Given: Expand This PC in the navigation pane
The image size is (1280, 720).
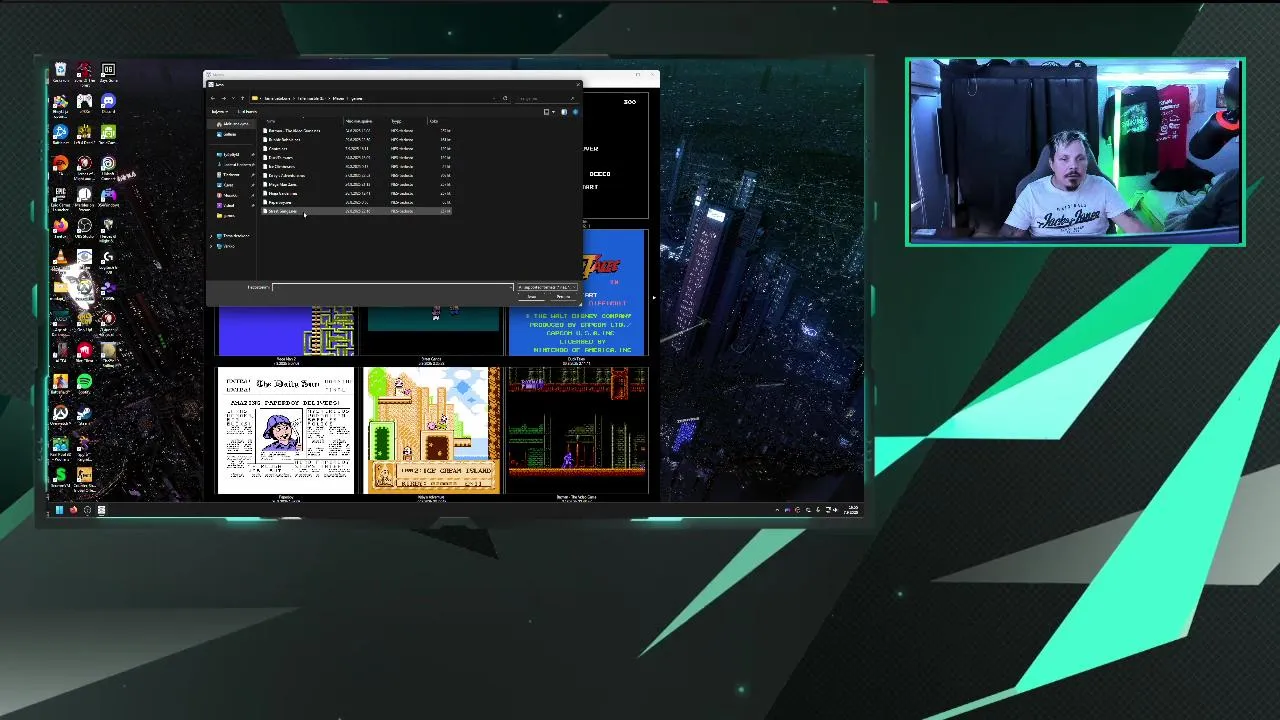Looking at the screenshot, I should point(211,236).
